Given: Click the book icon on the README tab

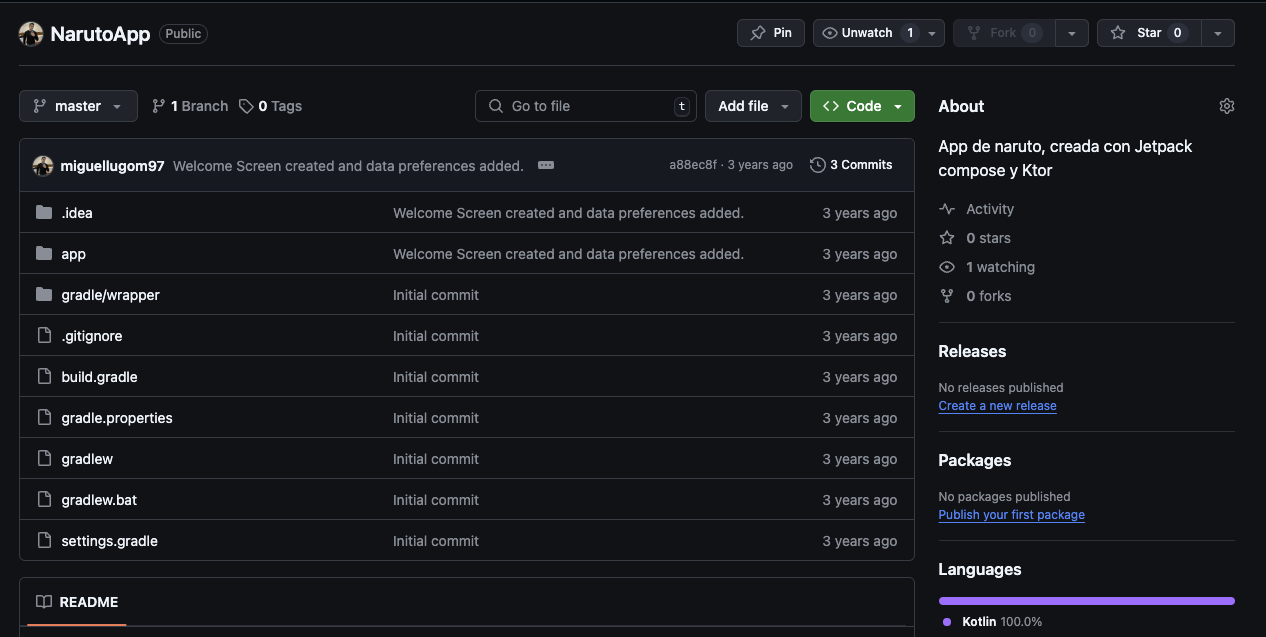Looking at the screenshot, I should point(44,602).
